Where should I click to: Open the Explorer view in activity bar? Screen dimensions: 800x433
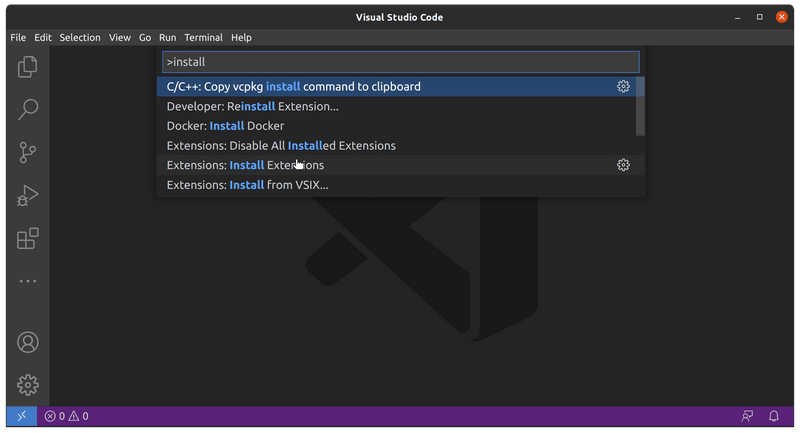click(x=28, y=67)
